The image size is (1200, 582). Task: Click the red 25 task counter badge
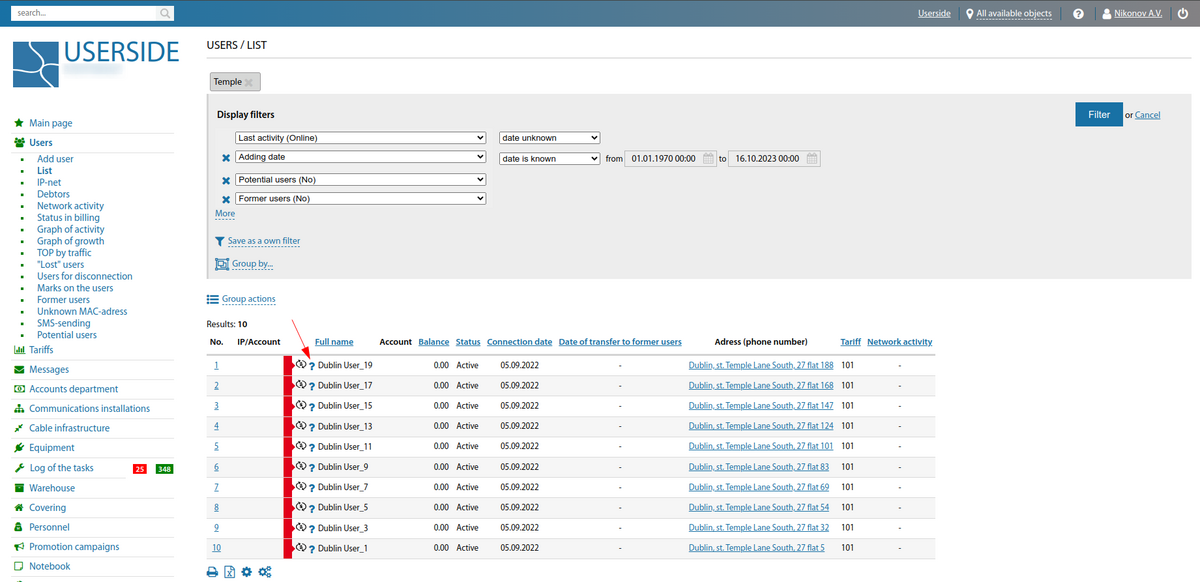(140, 469)
